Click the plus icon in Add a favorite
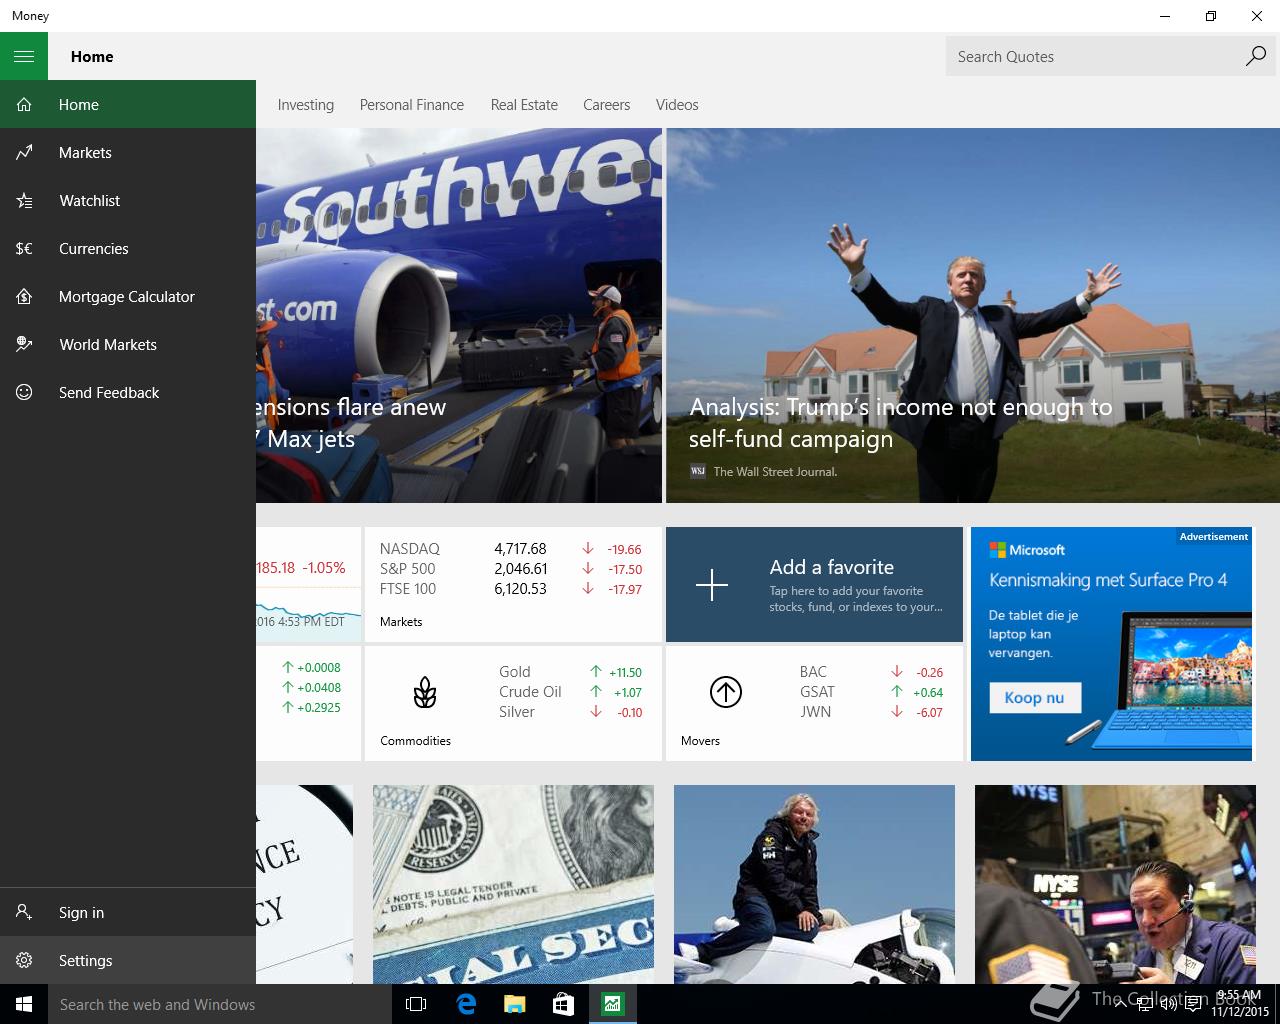The image size is (1280, 1024). tap(712, 585)
